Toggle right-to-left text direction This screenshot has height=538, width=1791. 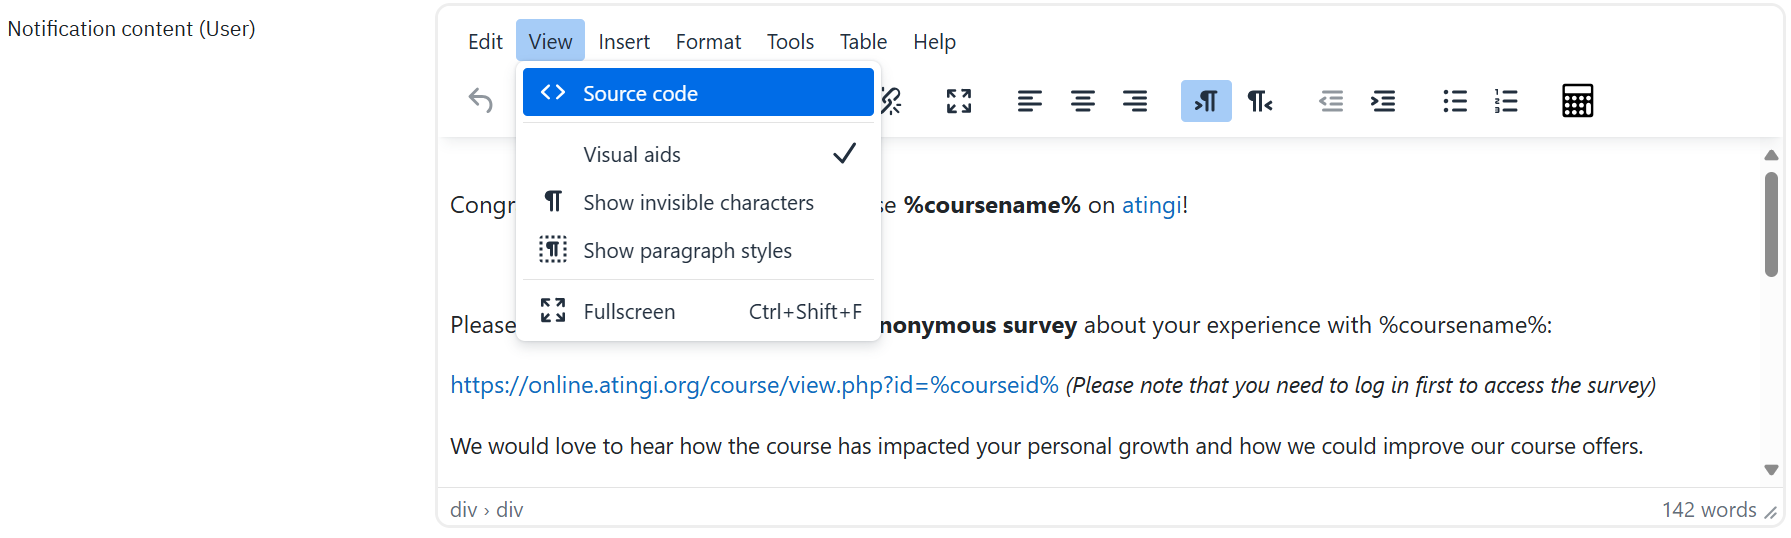pyautogui.click(x=1259, y=101)
